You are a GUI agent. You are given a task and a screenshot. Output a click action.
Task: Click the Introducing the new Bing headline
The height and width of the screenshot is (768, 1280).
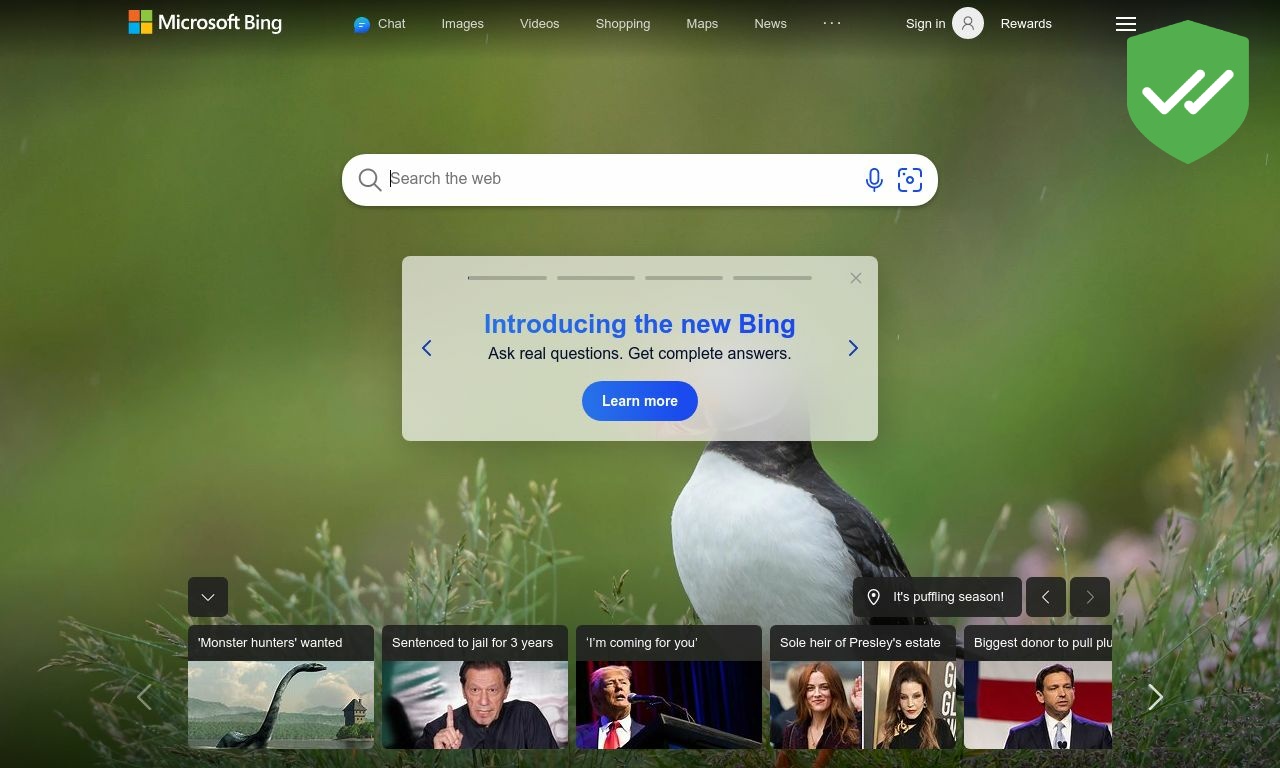640,324
